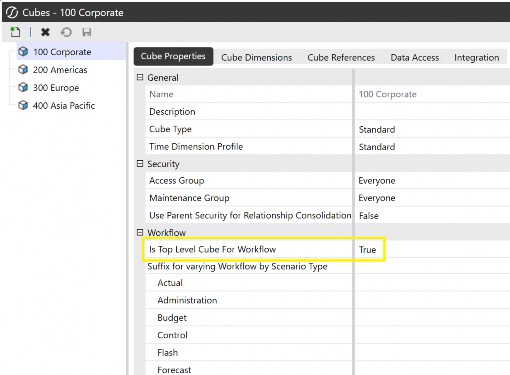Collapse the Security section
Screen dimensions: 510x375
click(140, 164)
